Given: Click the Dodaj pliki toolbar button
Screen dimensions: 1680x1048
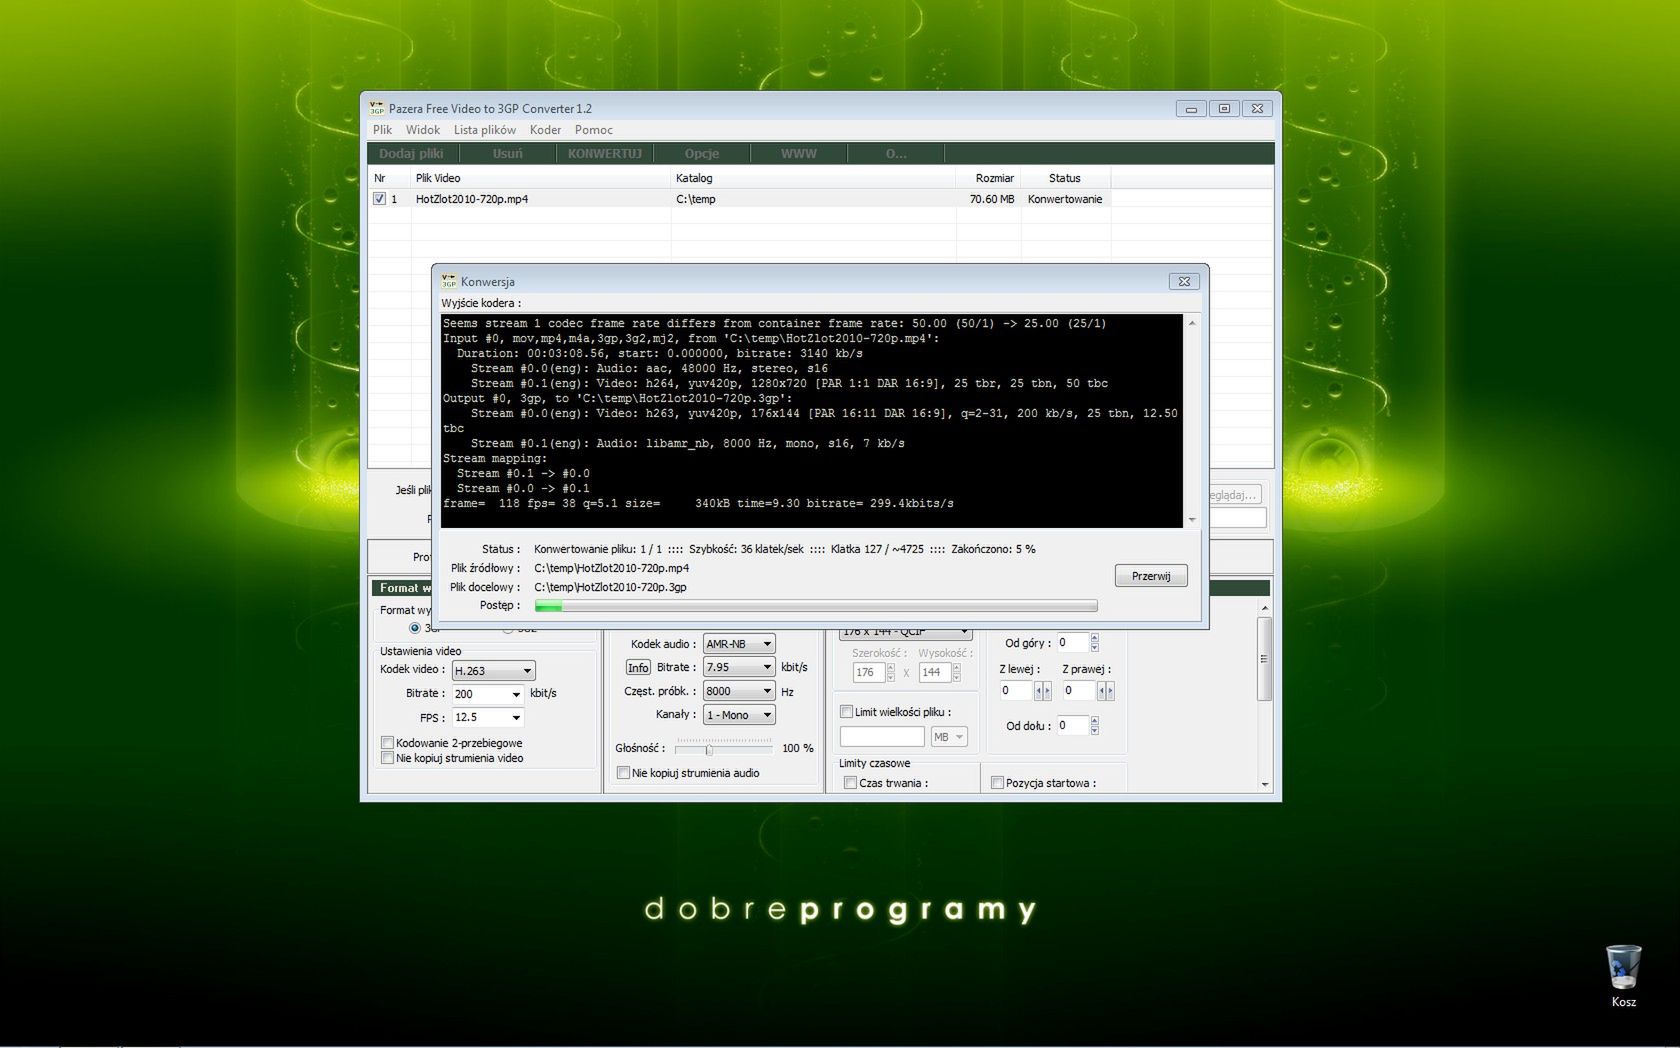Looking at the screenshot, I should click(x=412, y=153).
